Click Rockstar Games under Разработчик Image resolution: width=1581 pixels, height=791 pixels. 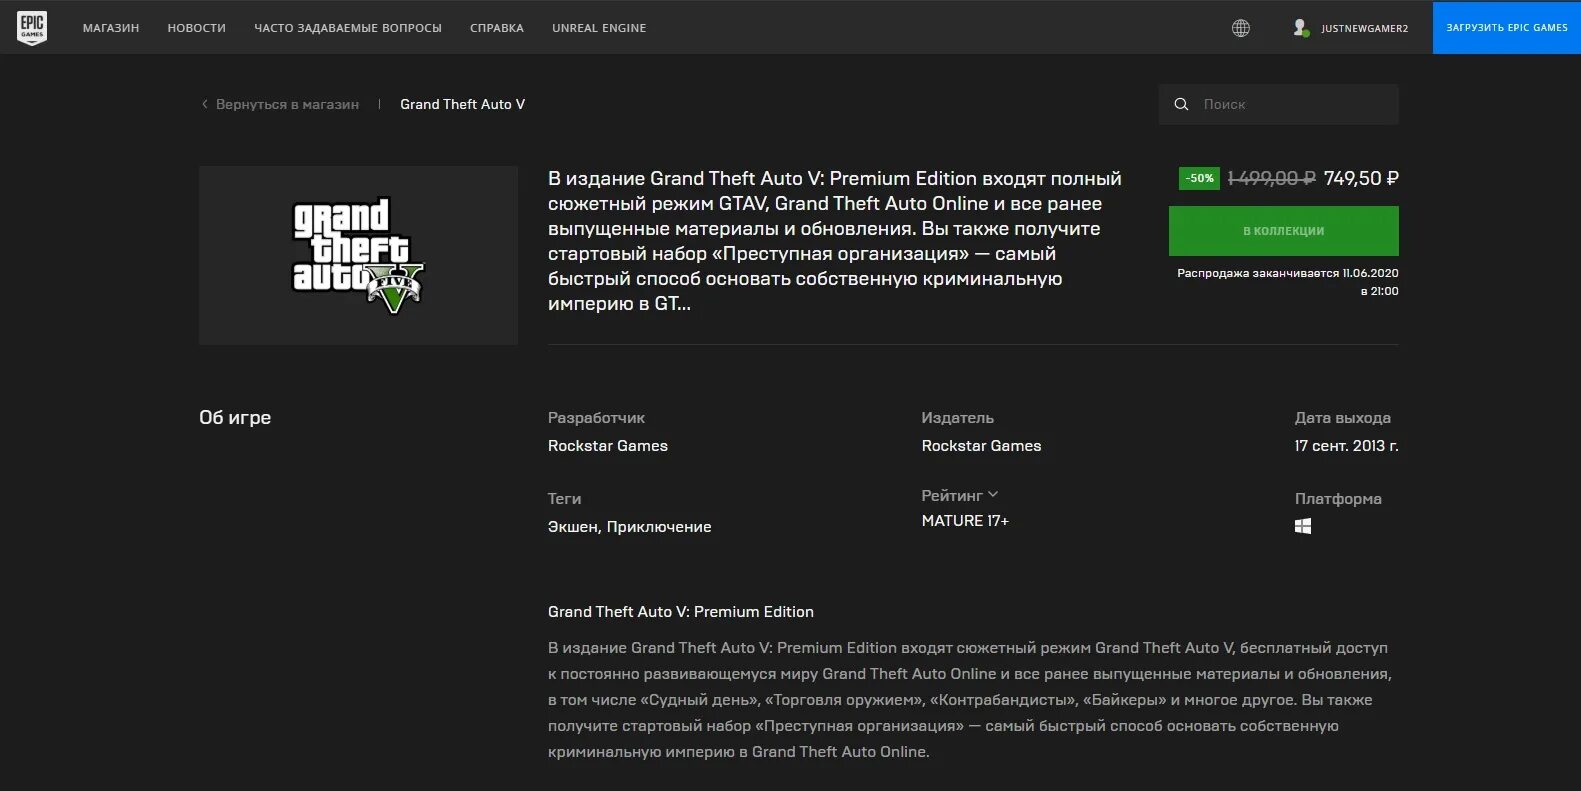click(608, 446)
